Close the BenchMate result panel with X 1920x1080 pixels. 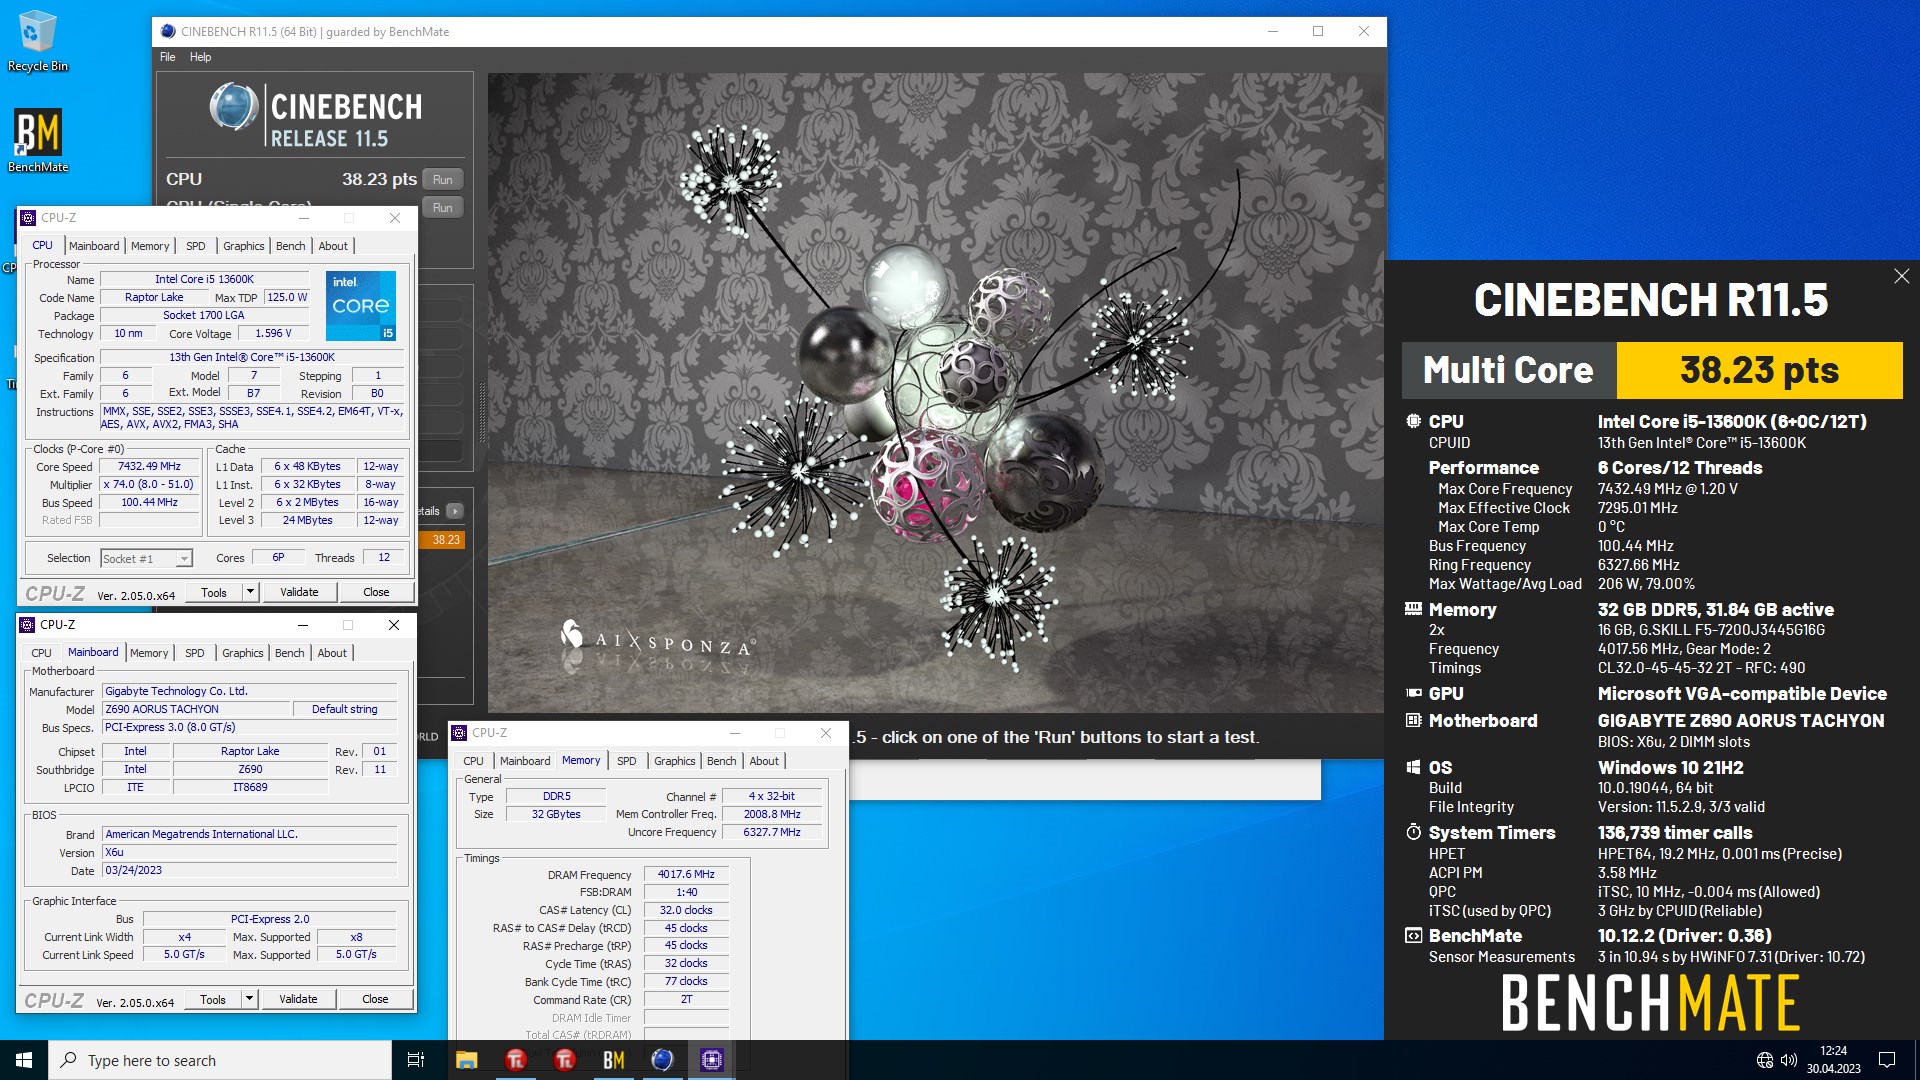pyautogui.click(x=1901, y=276)
